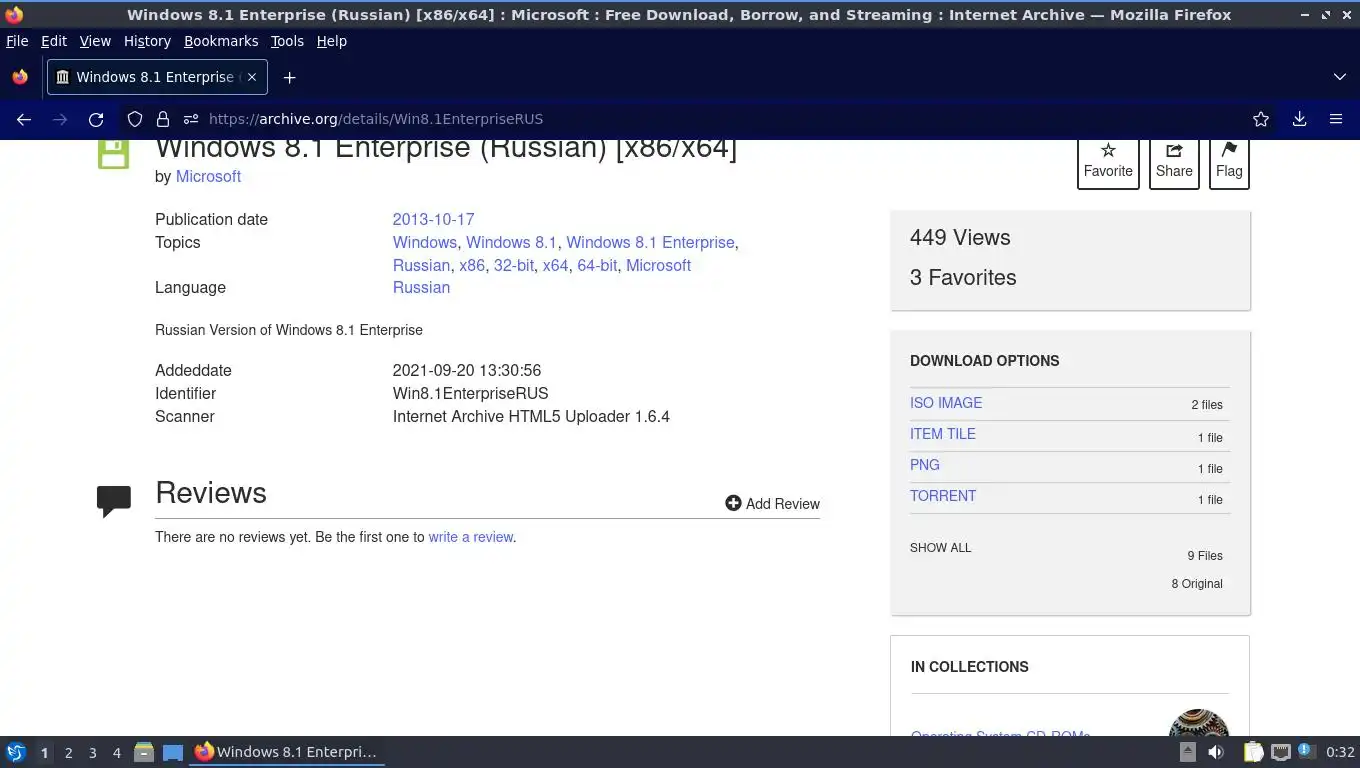Close the Windows 8.1 Enterprise tab
This screenshot has width=1360, height=768.
tap(252, 77)
